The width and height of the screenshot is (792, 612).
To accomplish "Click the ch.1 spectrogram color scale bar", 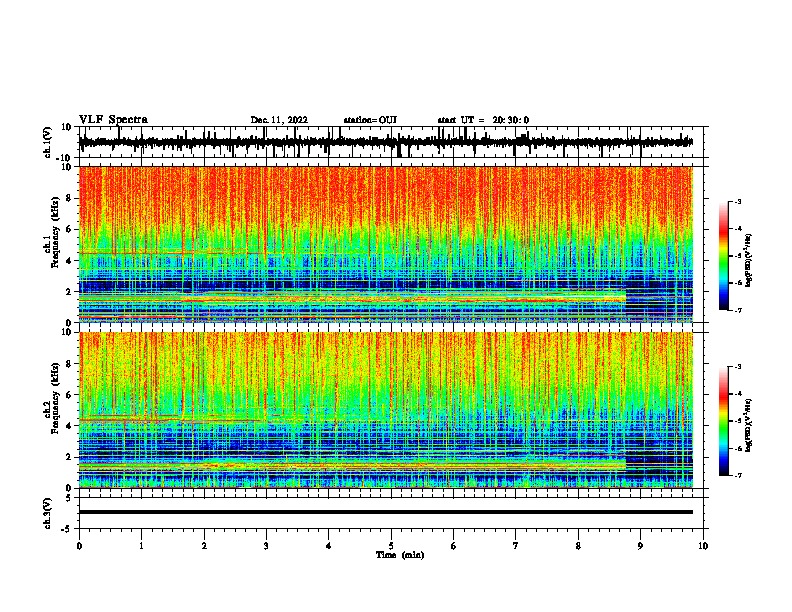I will [723, 256].
